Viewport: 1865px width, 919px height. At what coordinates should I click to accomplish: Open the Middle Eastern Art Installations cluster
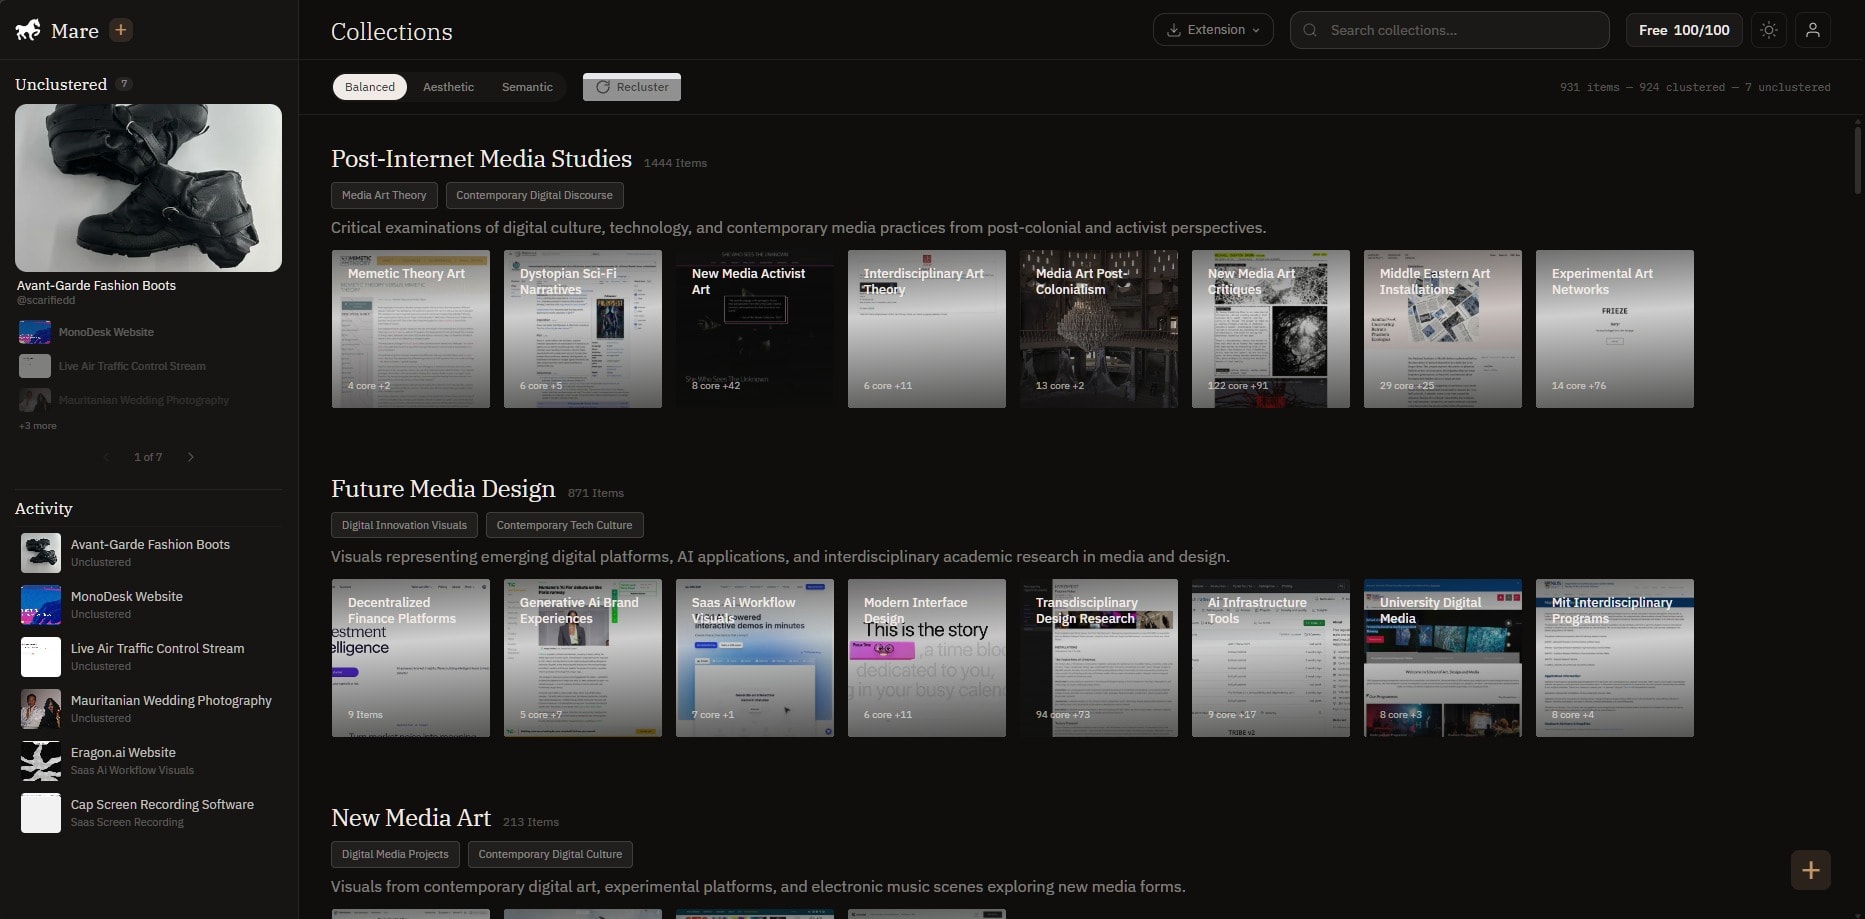[1443, 329]
